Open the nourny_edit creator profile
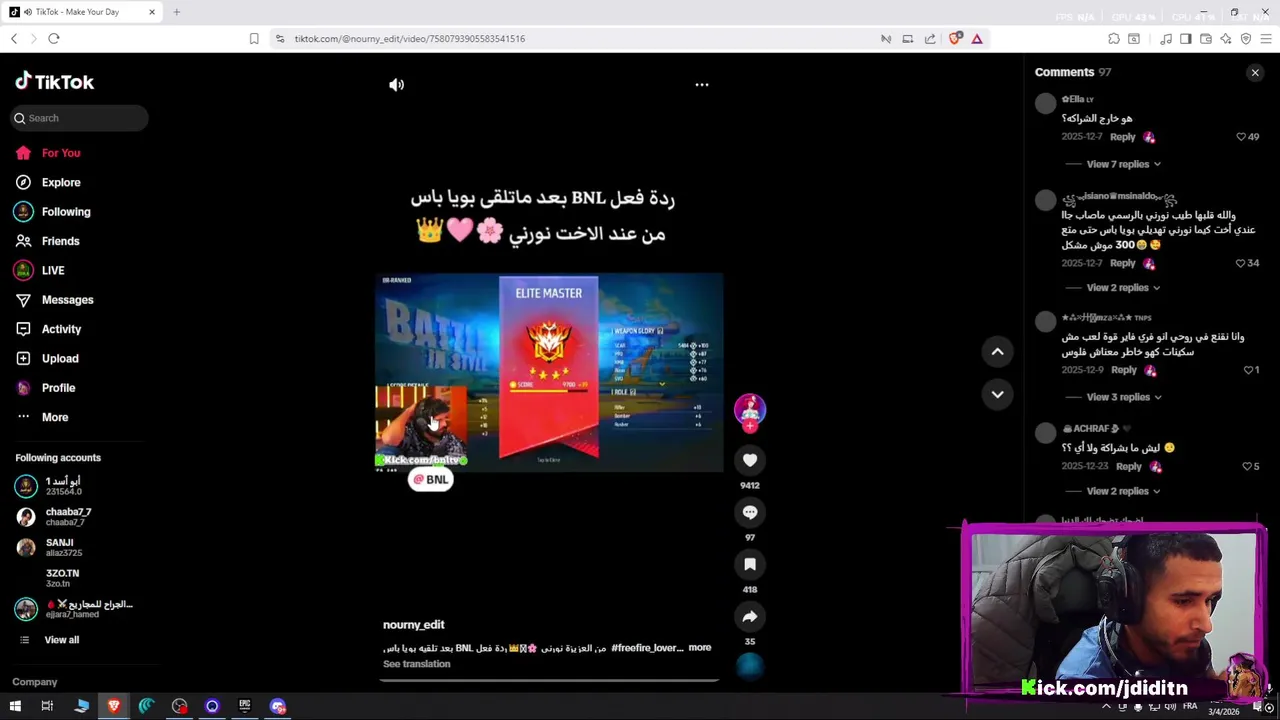The height and width of the screenshot is (720, 1280). point(414,625)
